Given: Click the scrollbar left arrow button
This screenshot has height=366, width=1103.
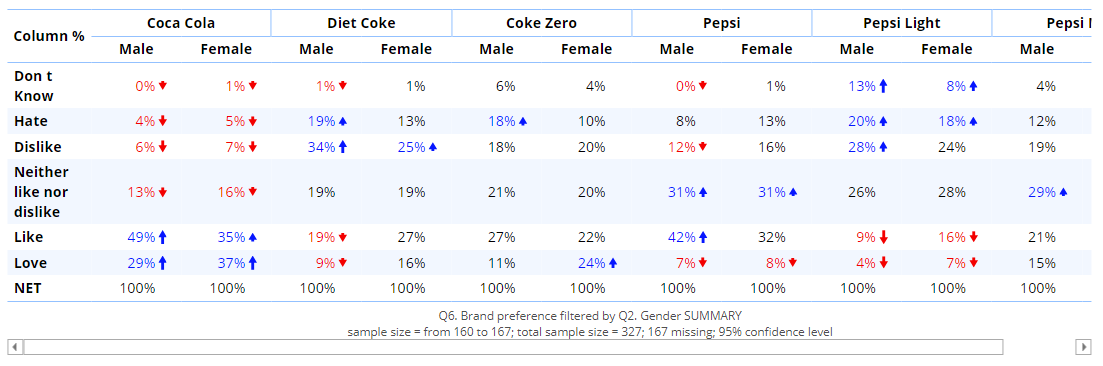Looking at the screenshot, I should [x=15, y=346].
